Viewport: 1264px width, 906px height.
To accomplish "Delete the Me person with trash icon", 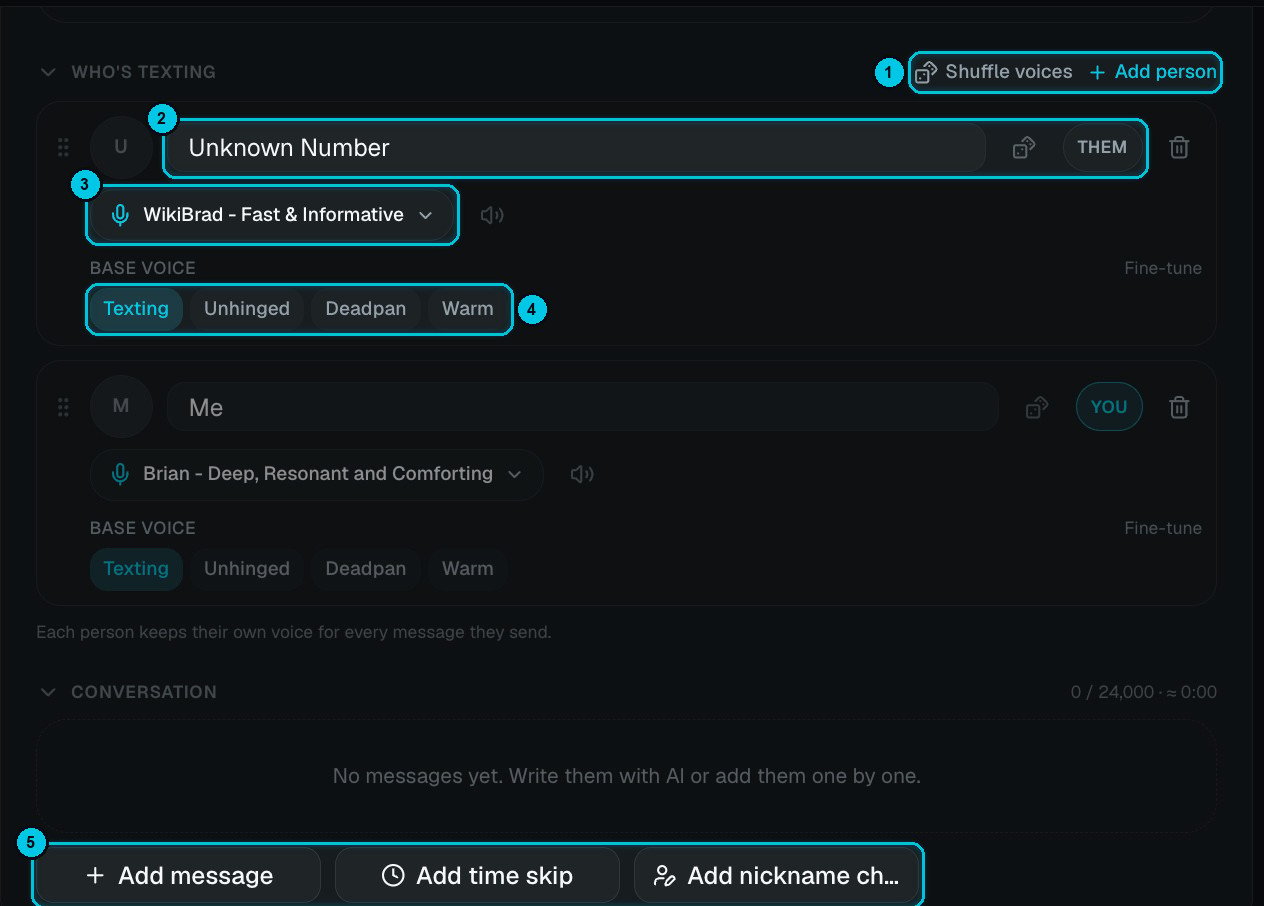I will 1179,407.
